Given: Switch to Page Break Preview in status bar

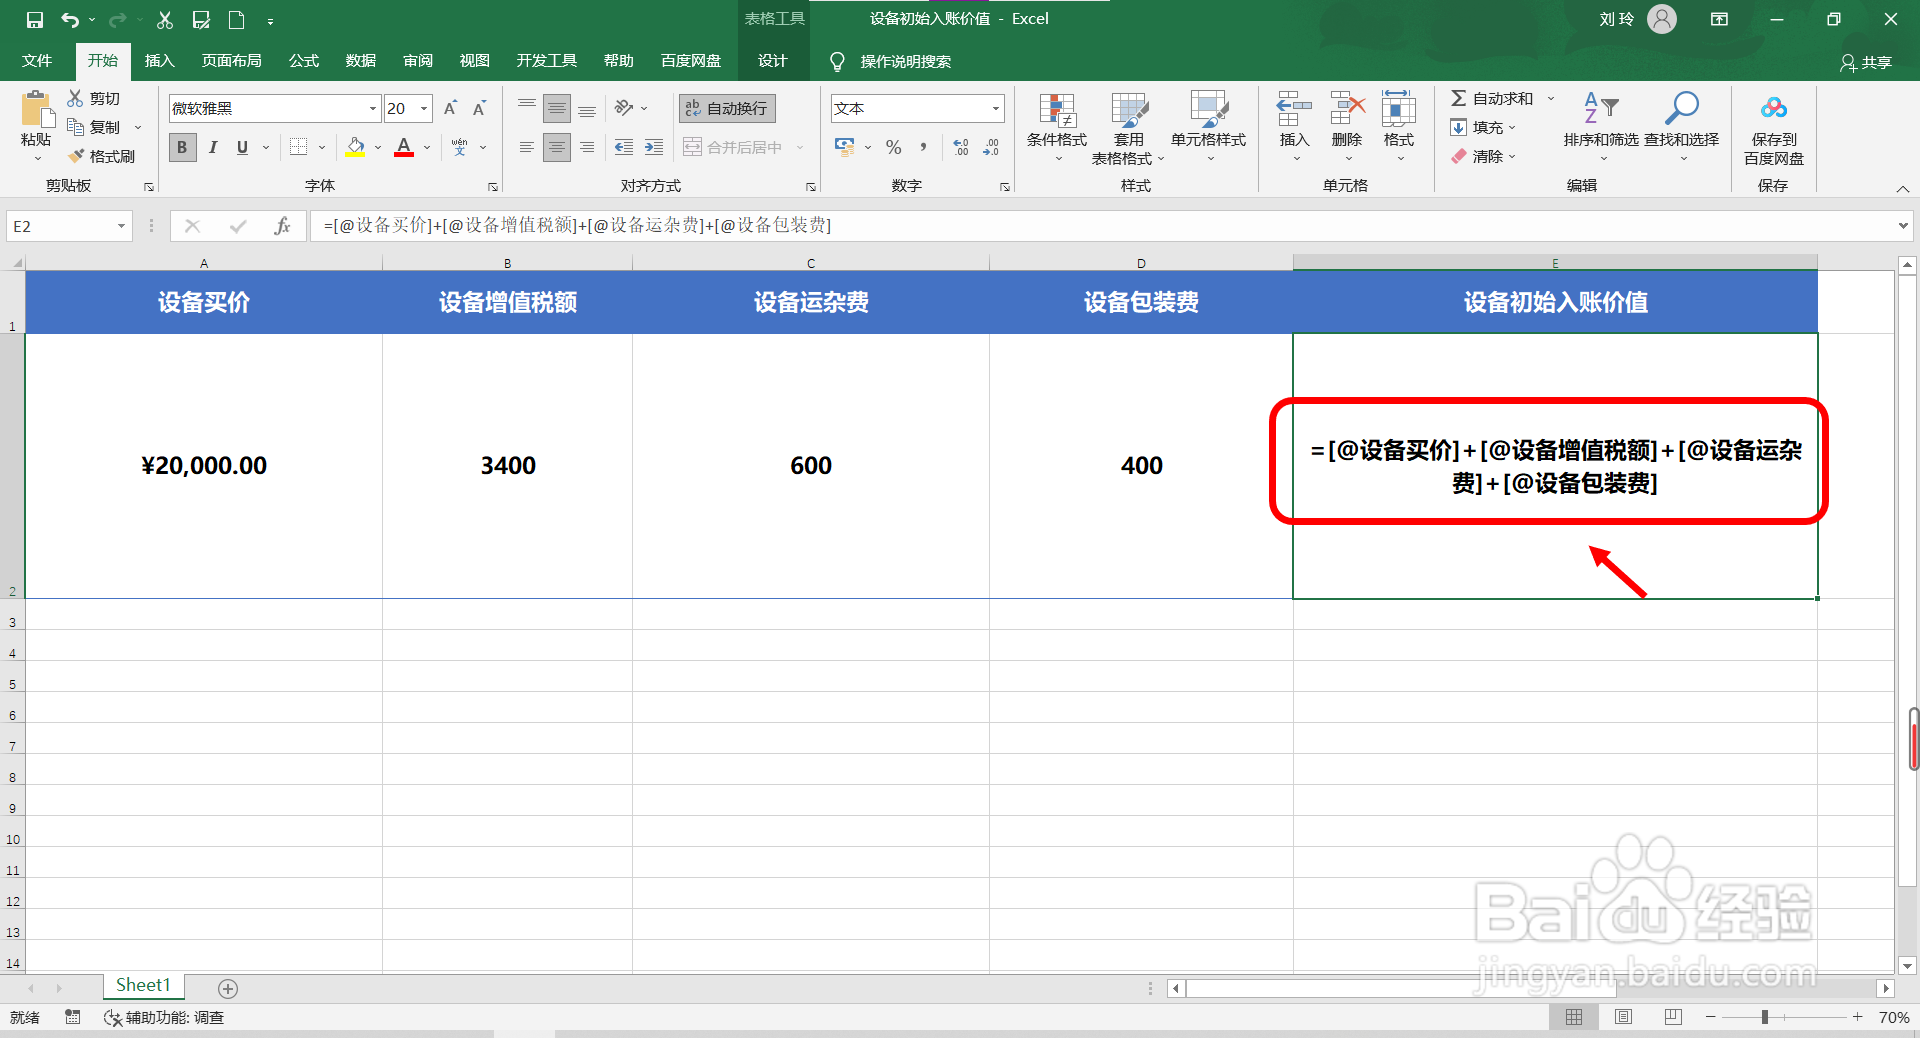Looking at the screenshot, I should [1673, 1017].
